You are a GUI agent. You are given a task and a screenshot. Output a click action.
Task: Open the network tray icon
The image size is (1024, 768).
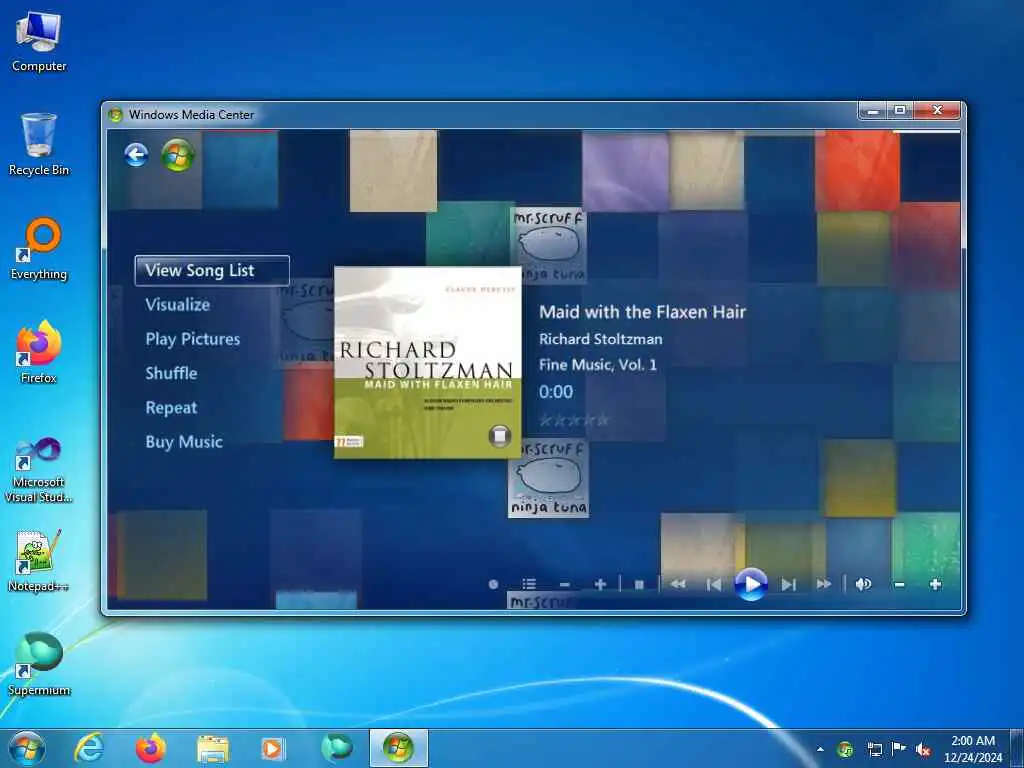tap(874, 749)
